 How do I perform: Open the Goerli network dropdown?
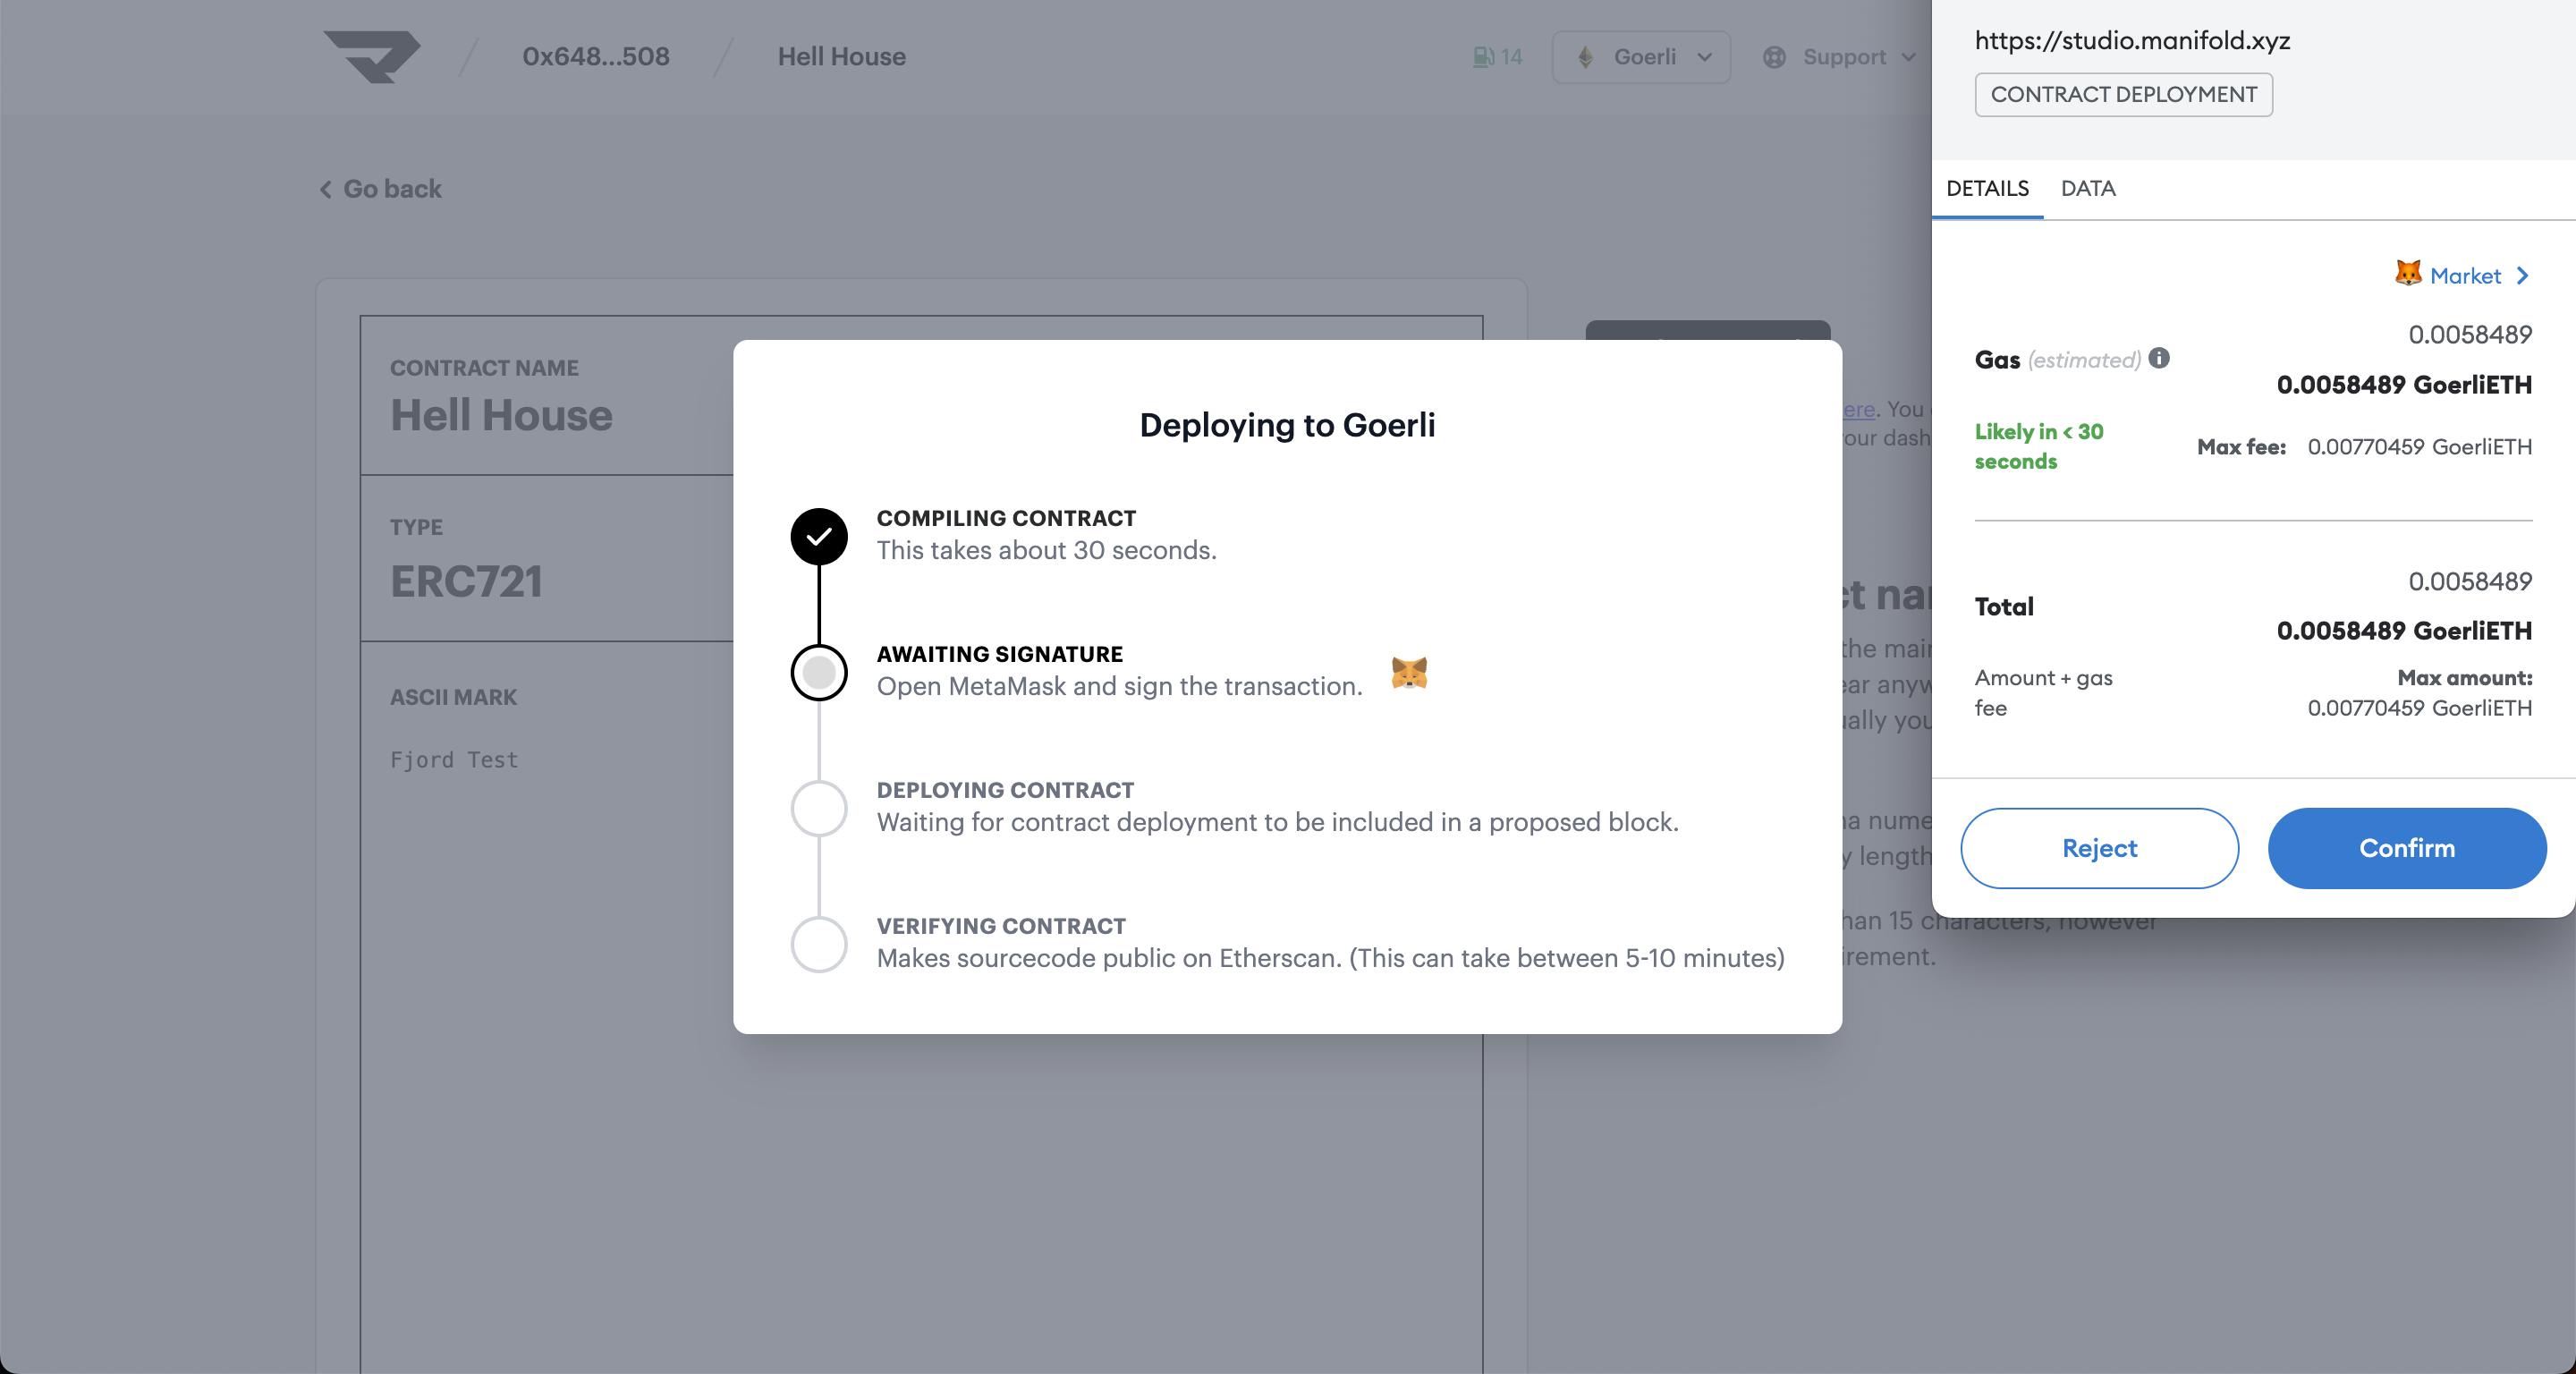1641,57
